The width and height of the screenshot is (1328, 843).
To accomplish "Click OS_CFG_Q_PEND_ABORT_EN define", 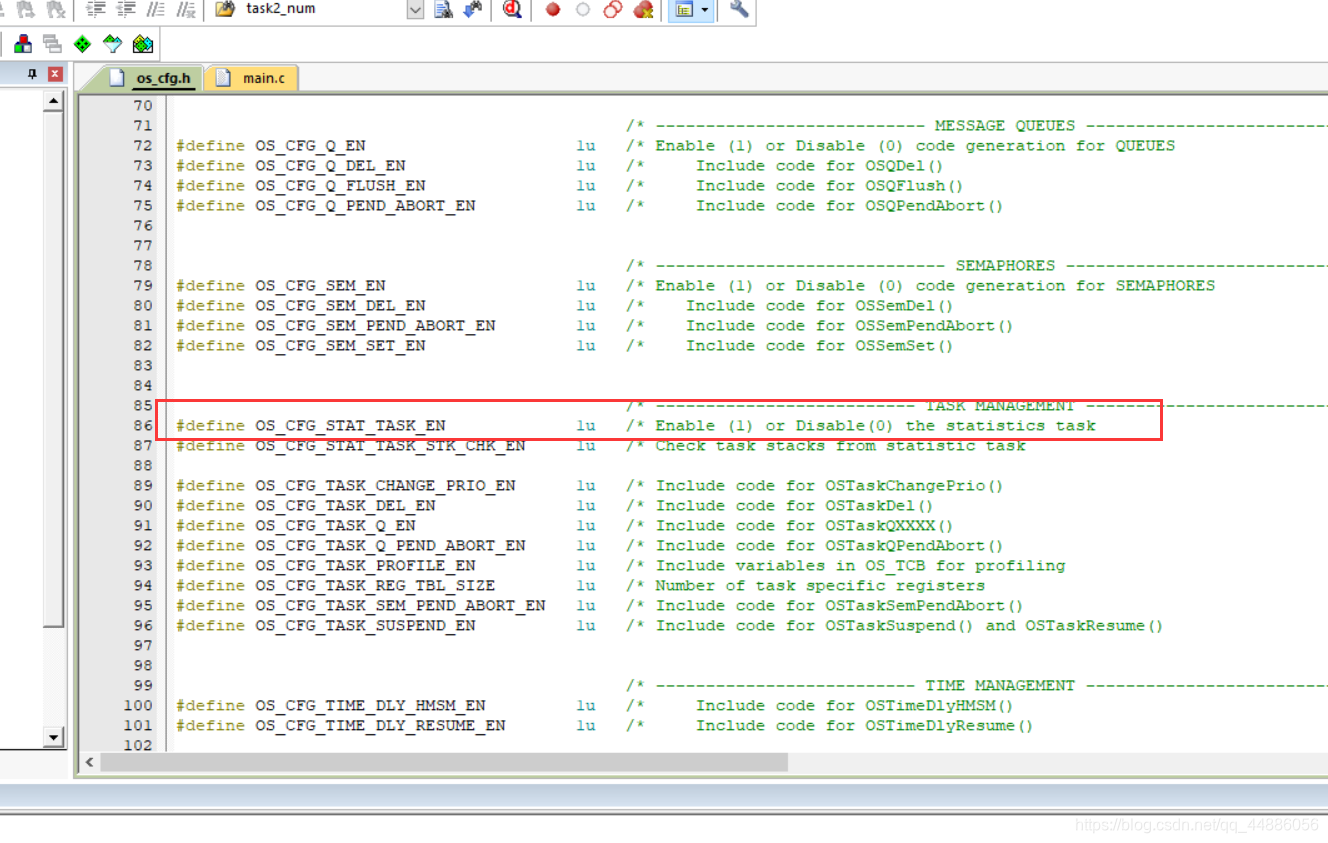I will pyautogui.click(x=365, y=206).
